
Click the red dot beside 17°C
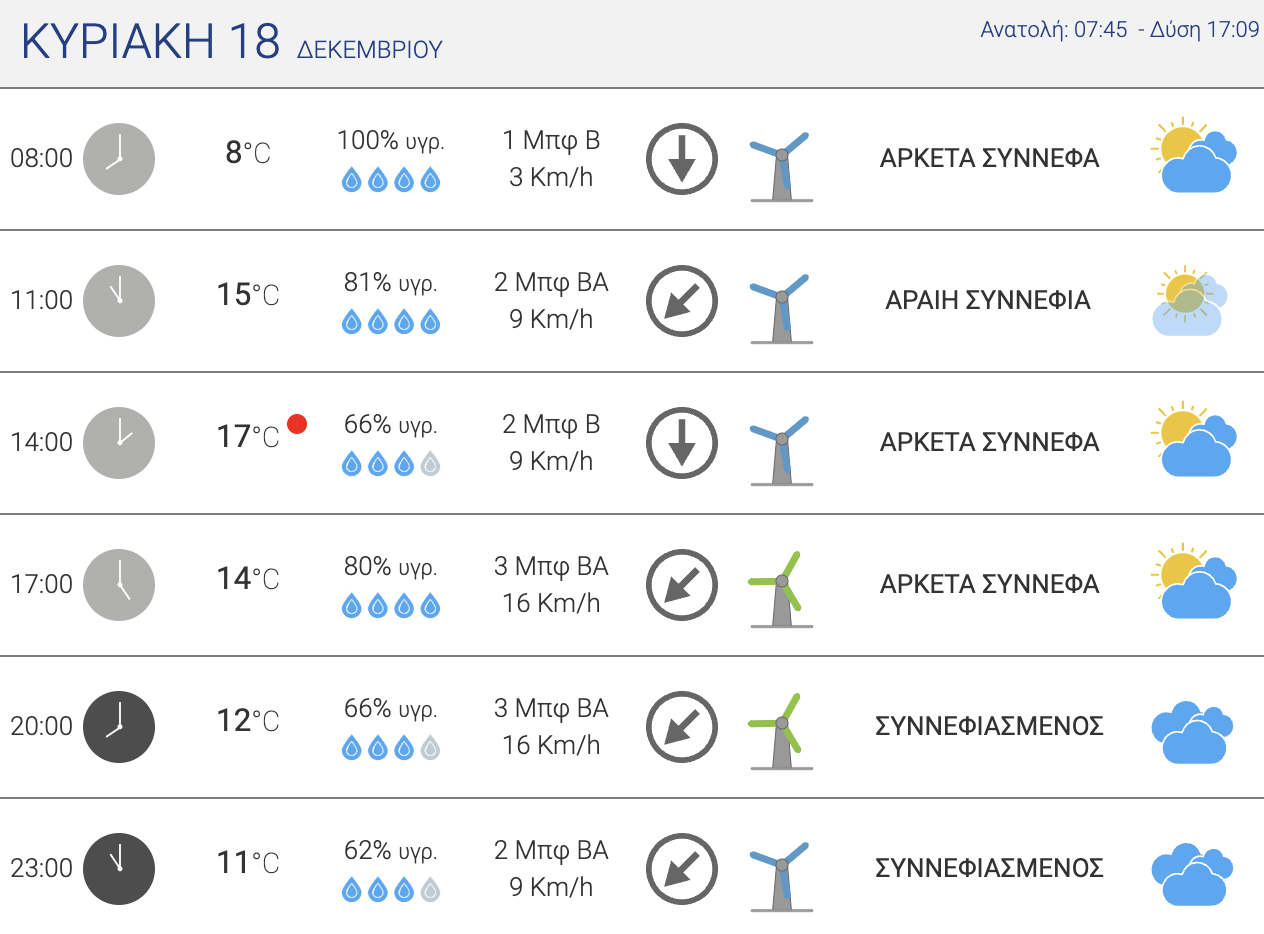point(297,424)
